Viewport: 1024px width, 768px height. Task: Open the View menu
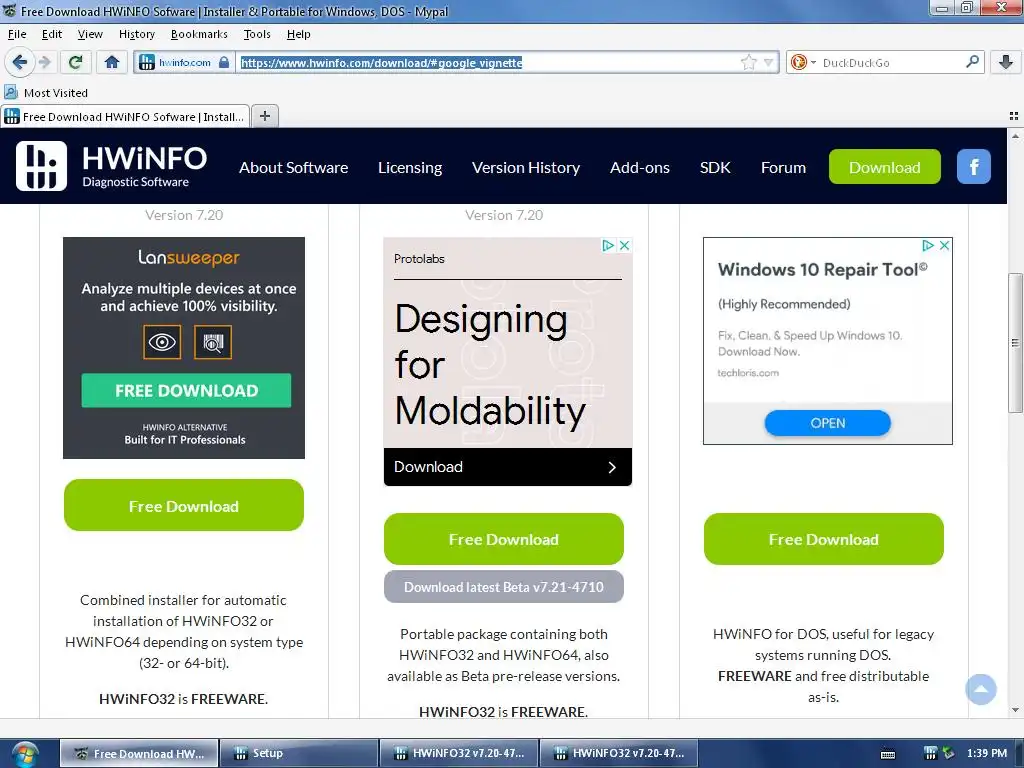coord(90,34)
